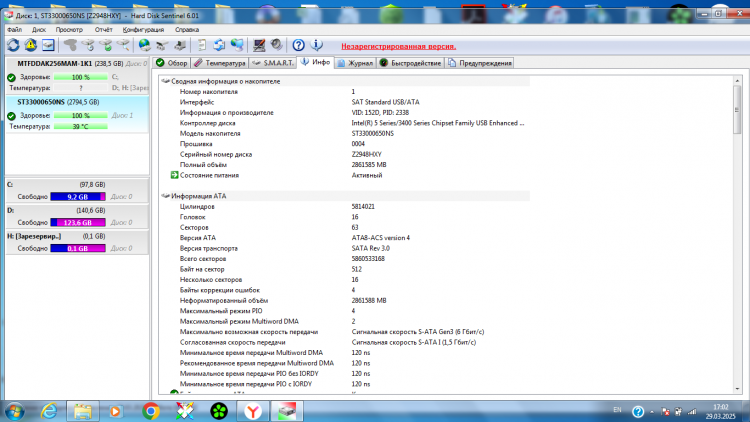Select the ST33000650NS disk entry
This screenshot has height=422, width=750.
pos(77,114)
